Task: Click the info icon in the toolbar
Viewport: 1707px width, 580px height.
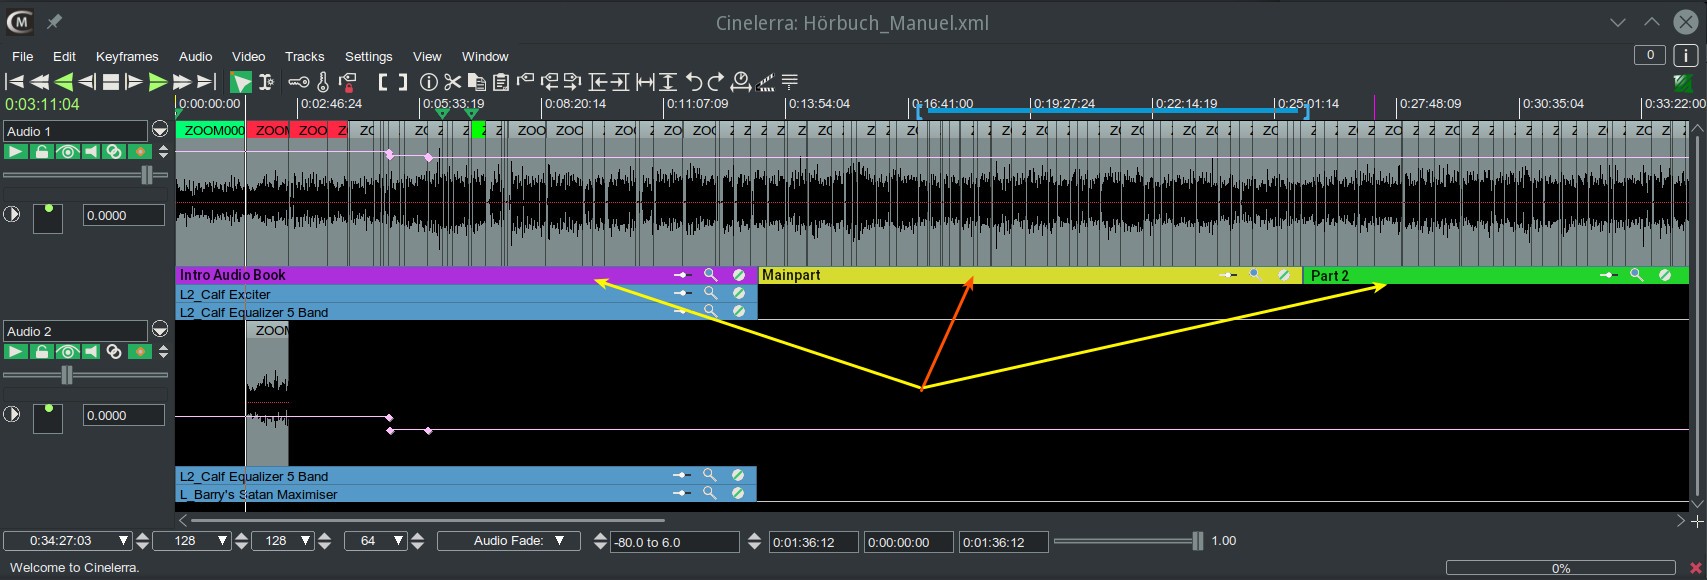Action: (428, 82)
